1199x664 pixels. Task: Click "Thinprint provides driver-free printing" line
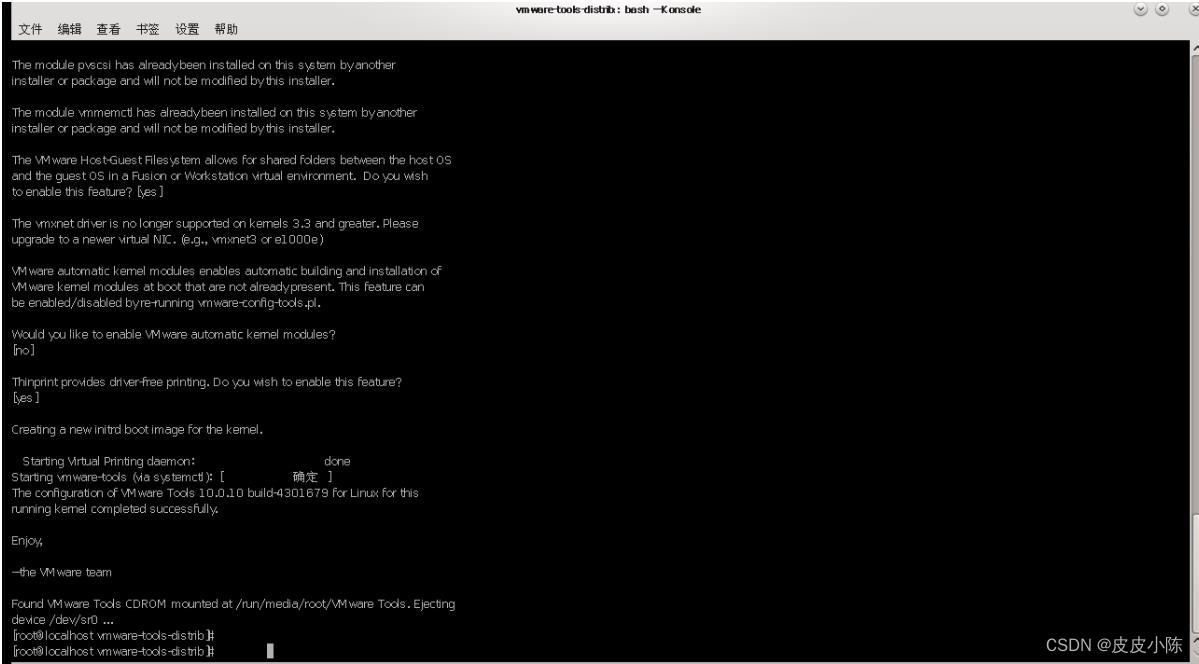(206, 382)
